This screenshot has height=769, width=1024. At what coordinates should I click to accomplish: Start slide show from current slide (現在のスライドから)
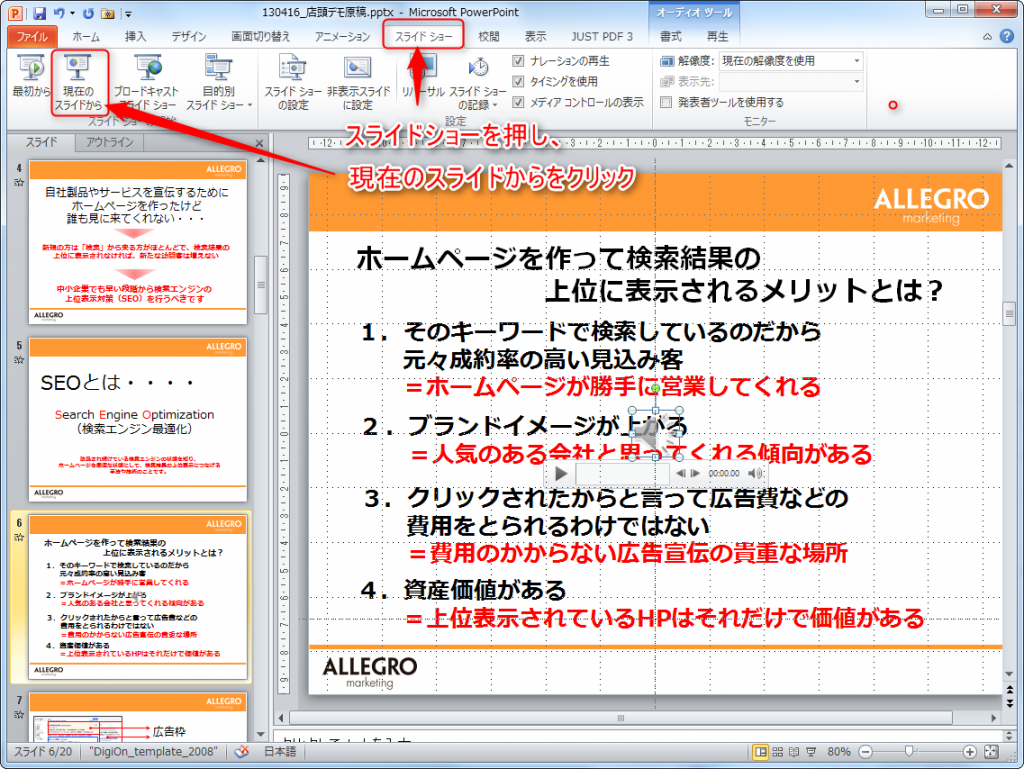coord(78,84)
